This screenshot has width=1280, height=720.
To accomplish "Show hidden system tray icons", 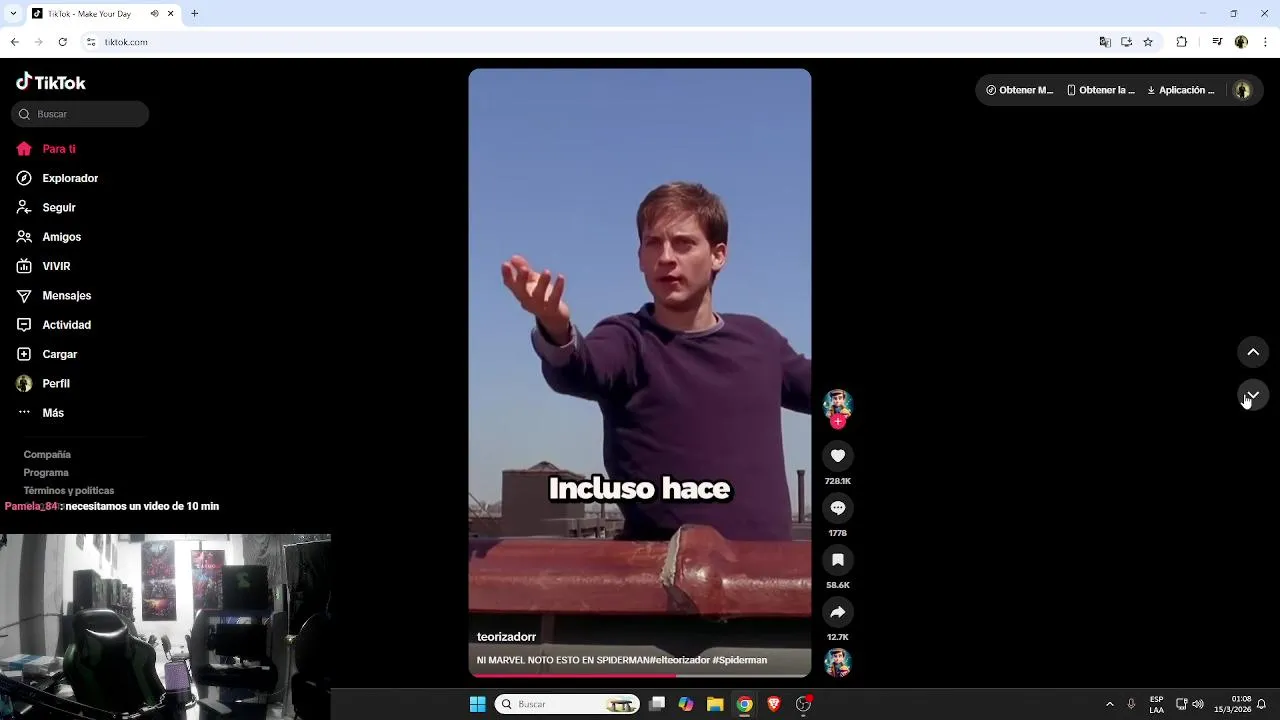I will click(1109, 704).
